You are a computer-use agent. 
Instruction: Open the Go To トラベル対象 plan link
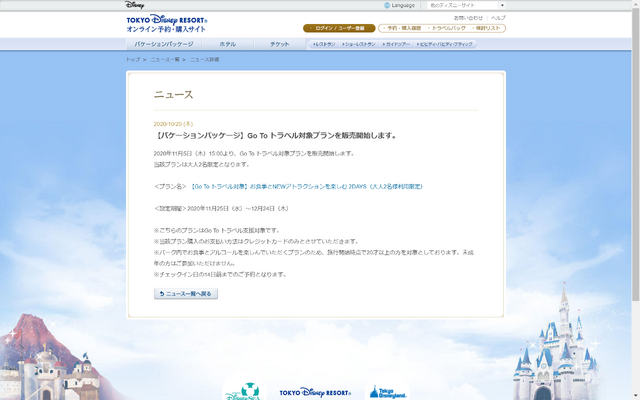pos(307,187)
